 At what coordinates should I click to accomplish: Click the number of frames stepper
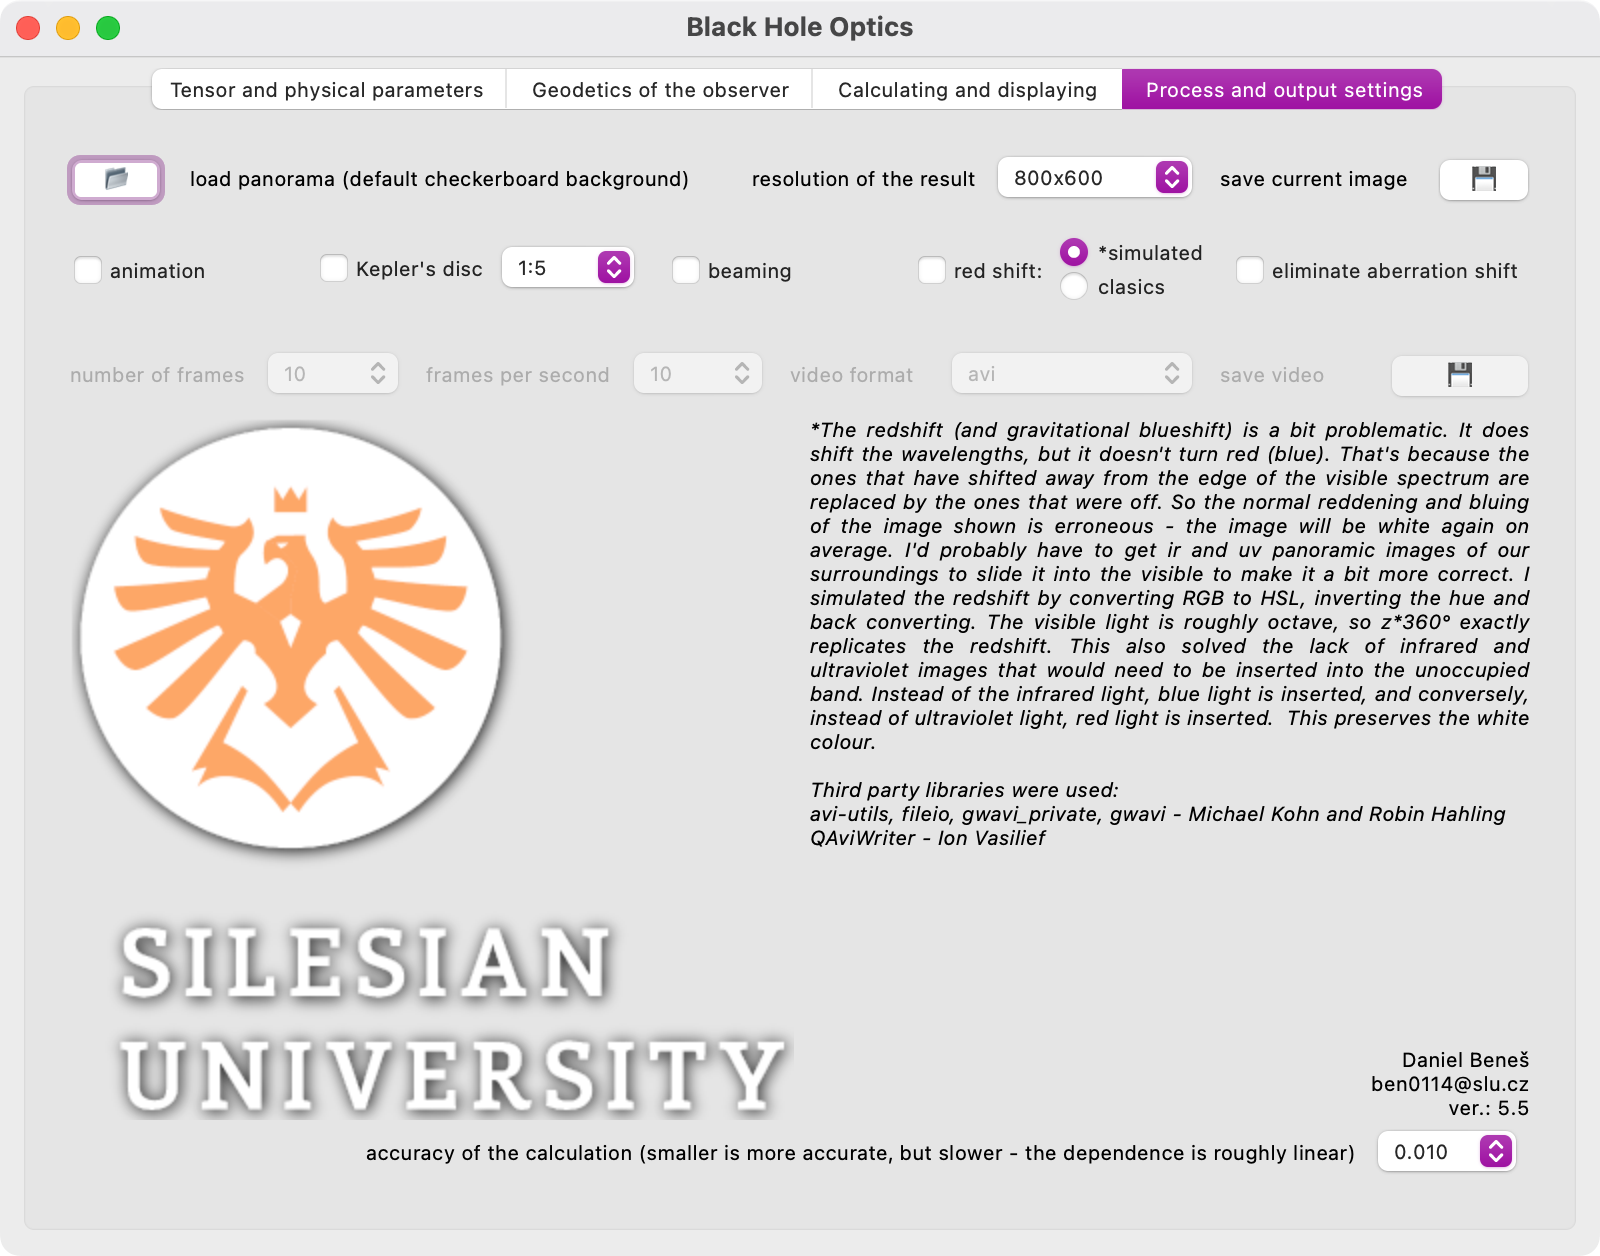coord(377,374)
